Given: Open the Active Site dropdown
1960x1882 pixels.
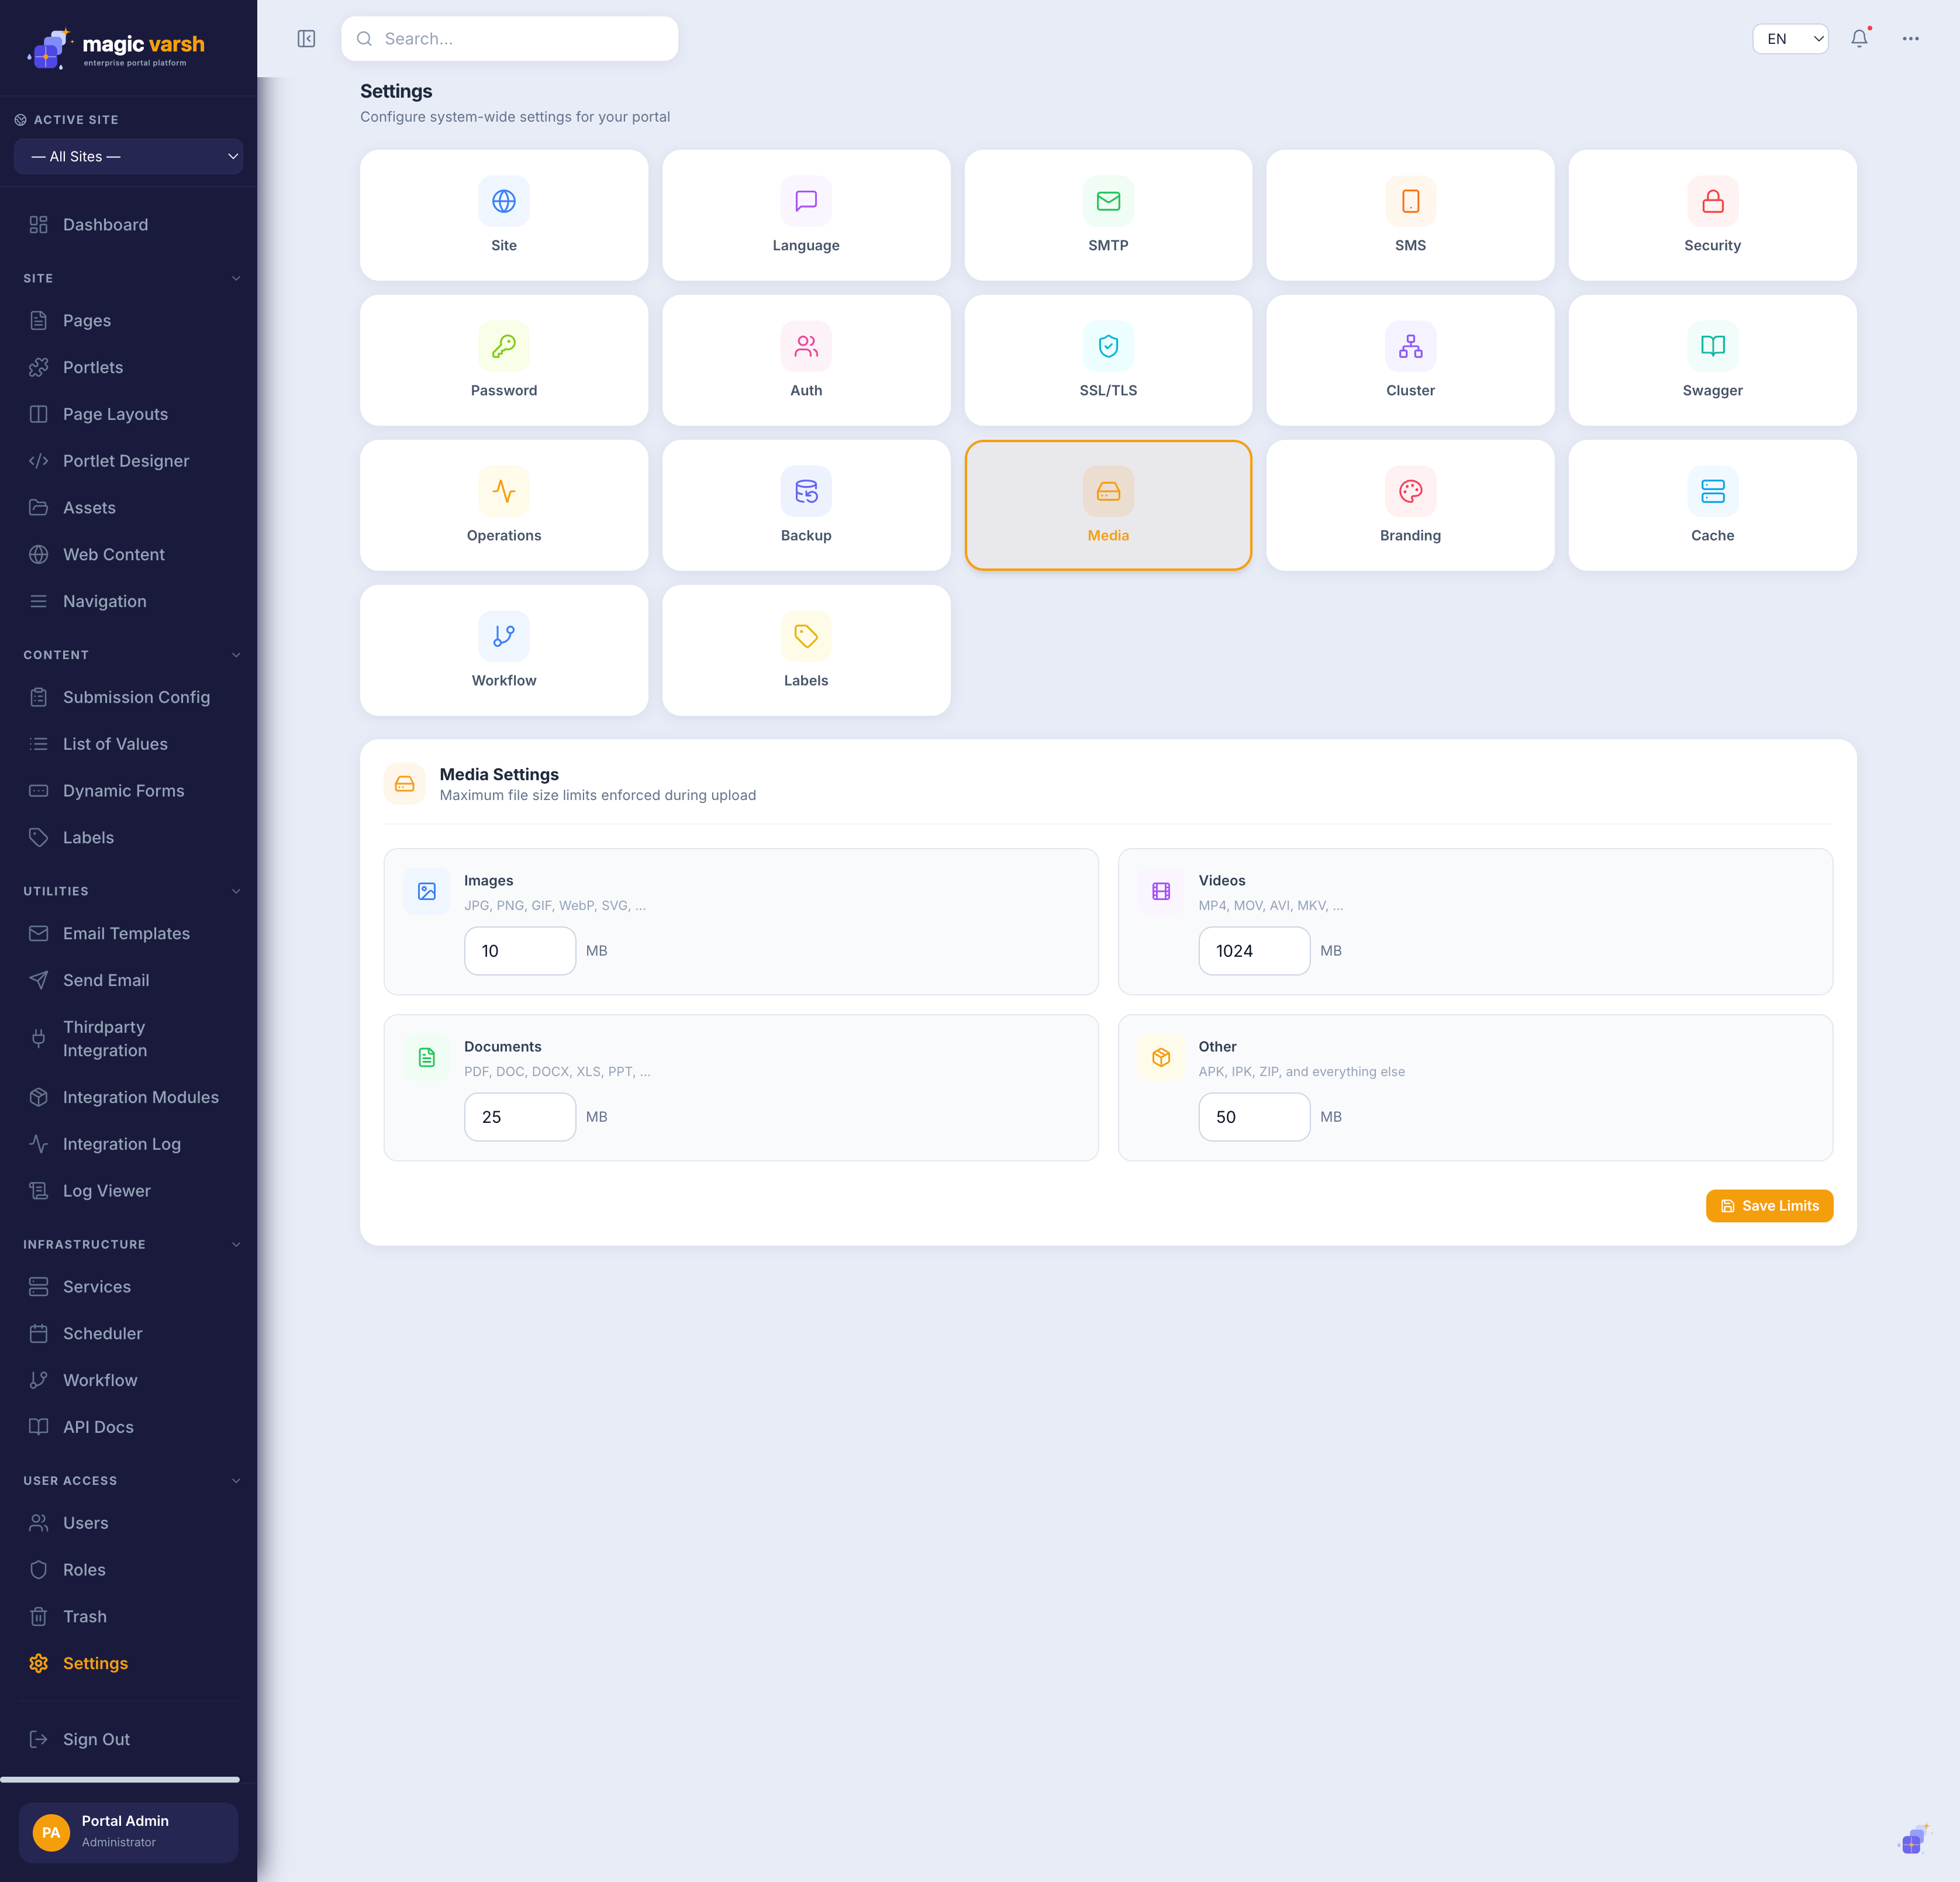Looking at the screenshot, I should click(x=128, y=157).
